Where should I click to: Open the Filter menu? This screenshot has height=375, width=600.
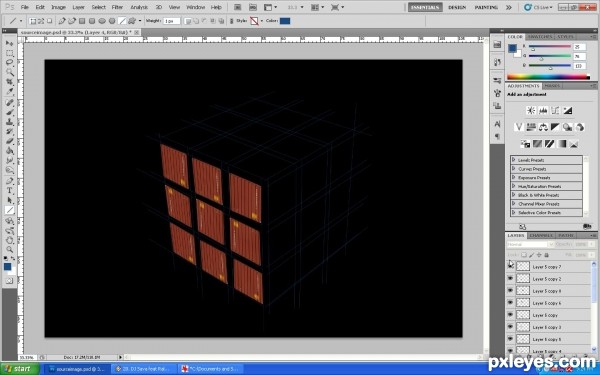coord(117,7)
